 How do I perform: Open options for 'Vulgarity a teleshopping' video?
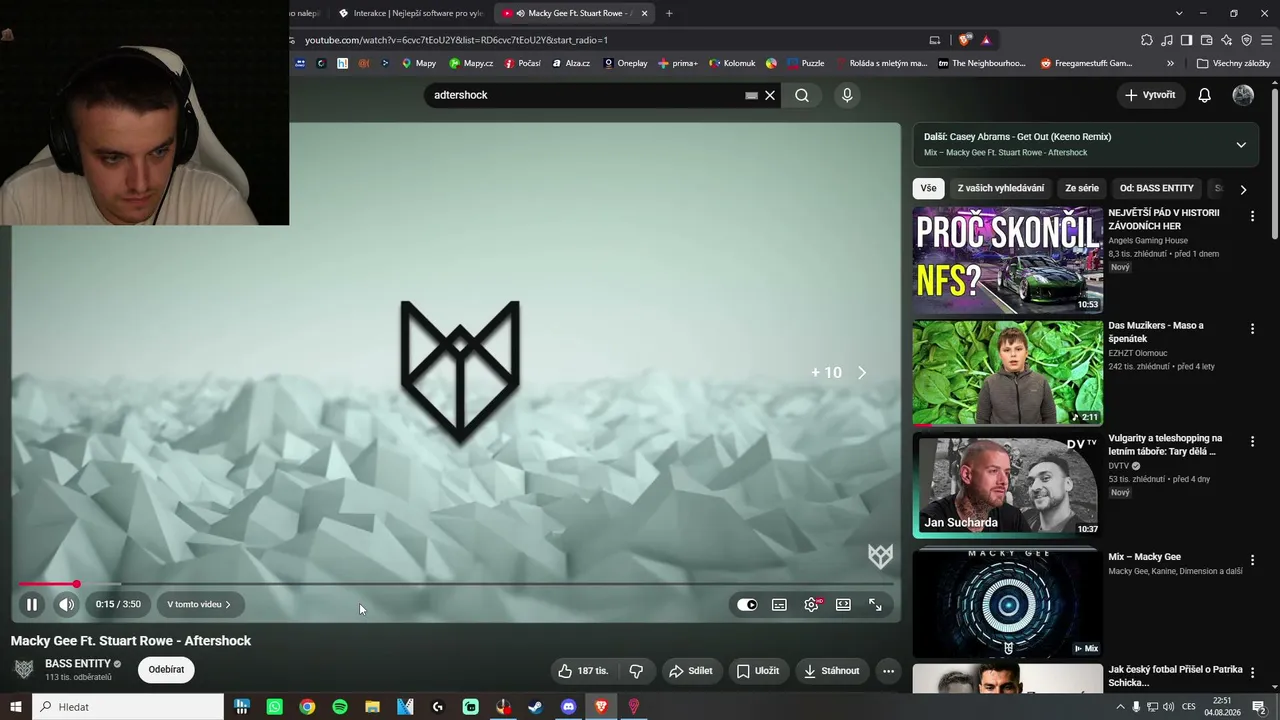(x=1252, y=442)
